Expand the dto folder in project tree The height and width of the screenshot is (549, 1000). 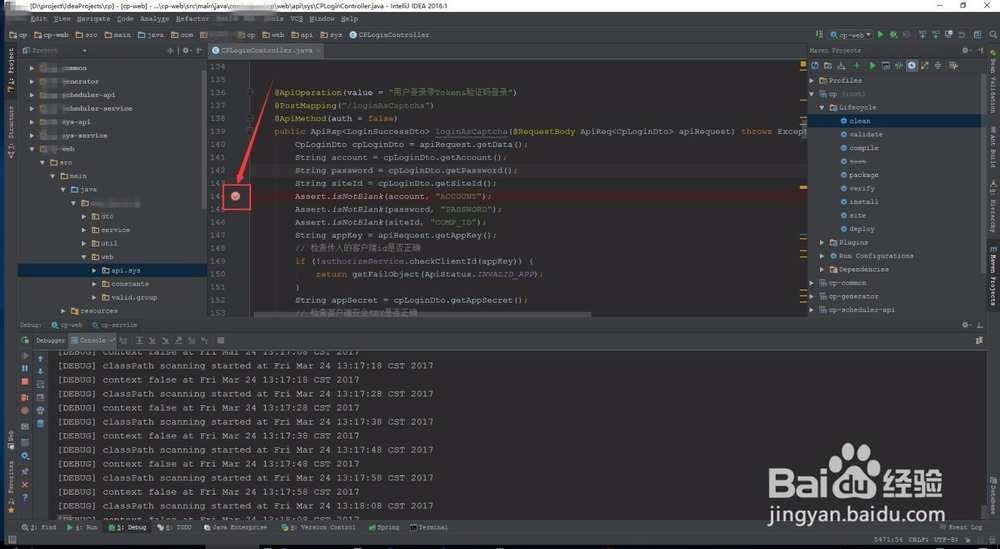click(x=84, y=216)
